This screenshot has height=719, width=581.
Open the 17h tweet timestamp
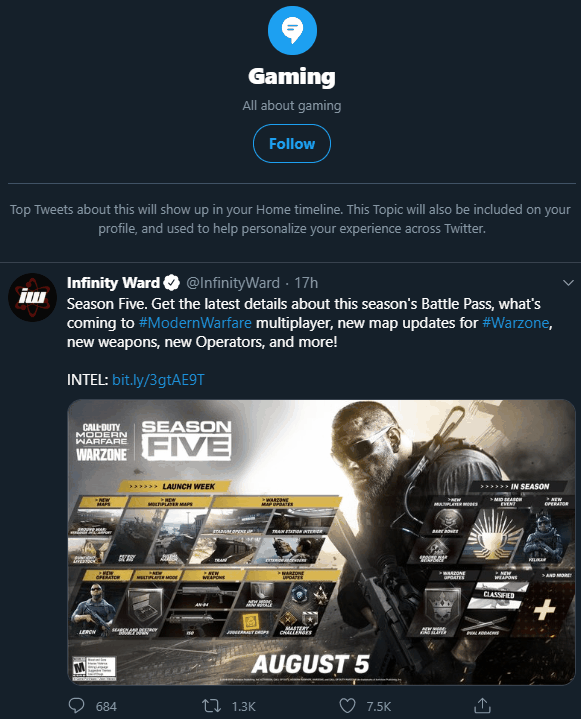coord(306,283)
